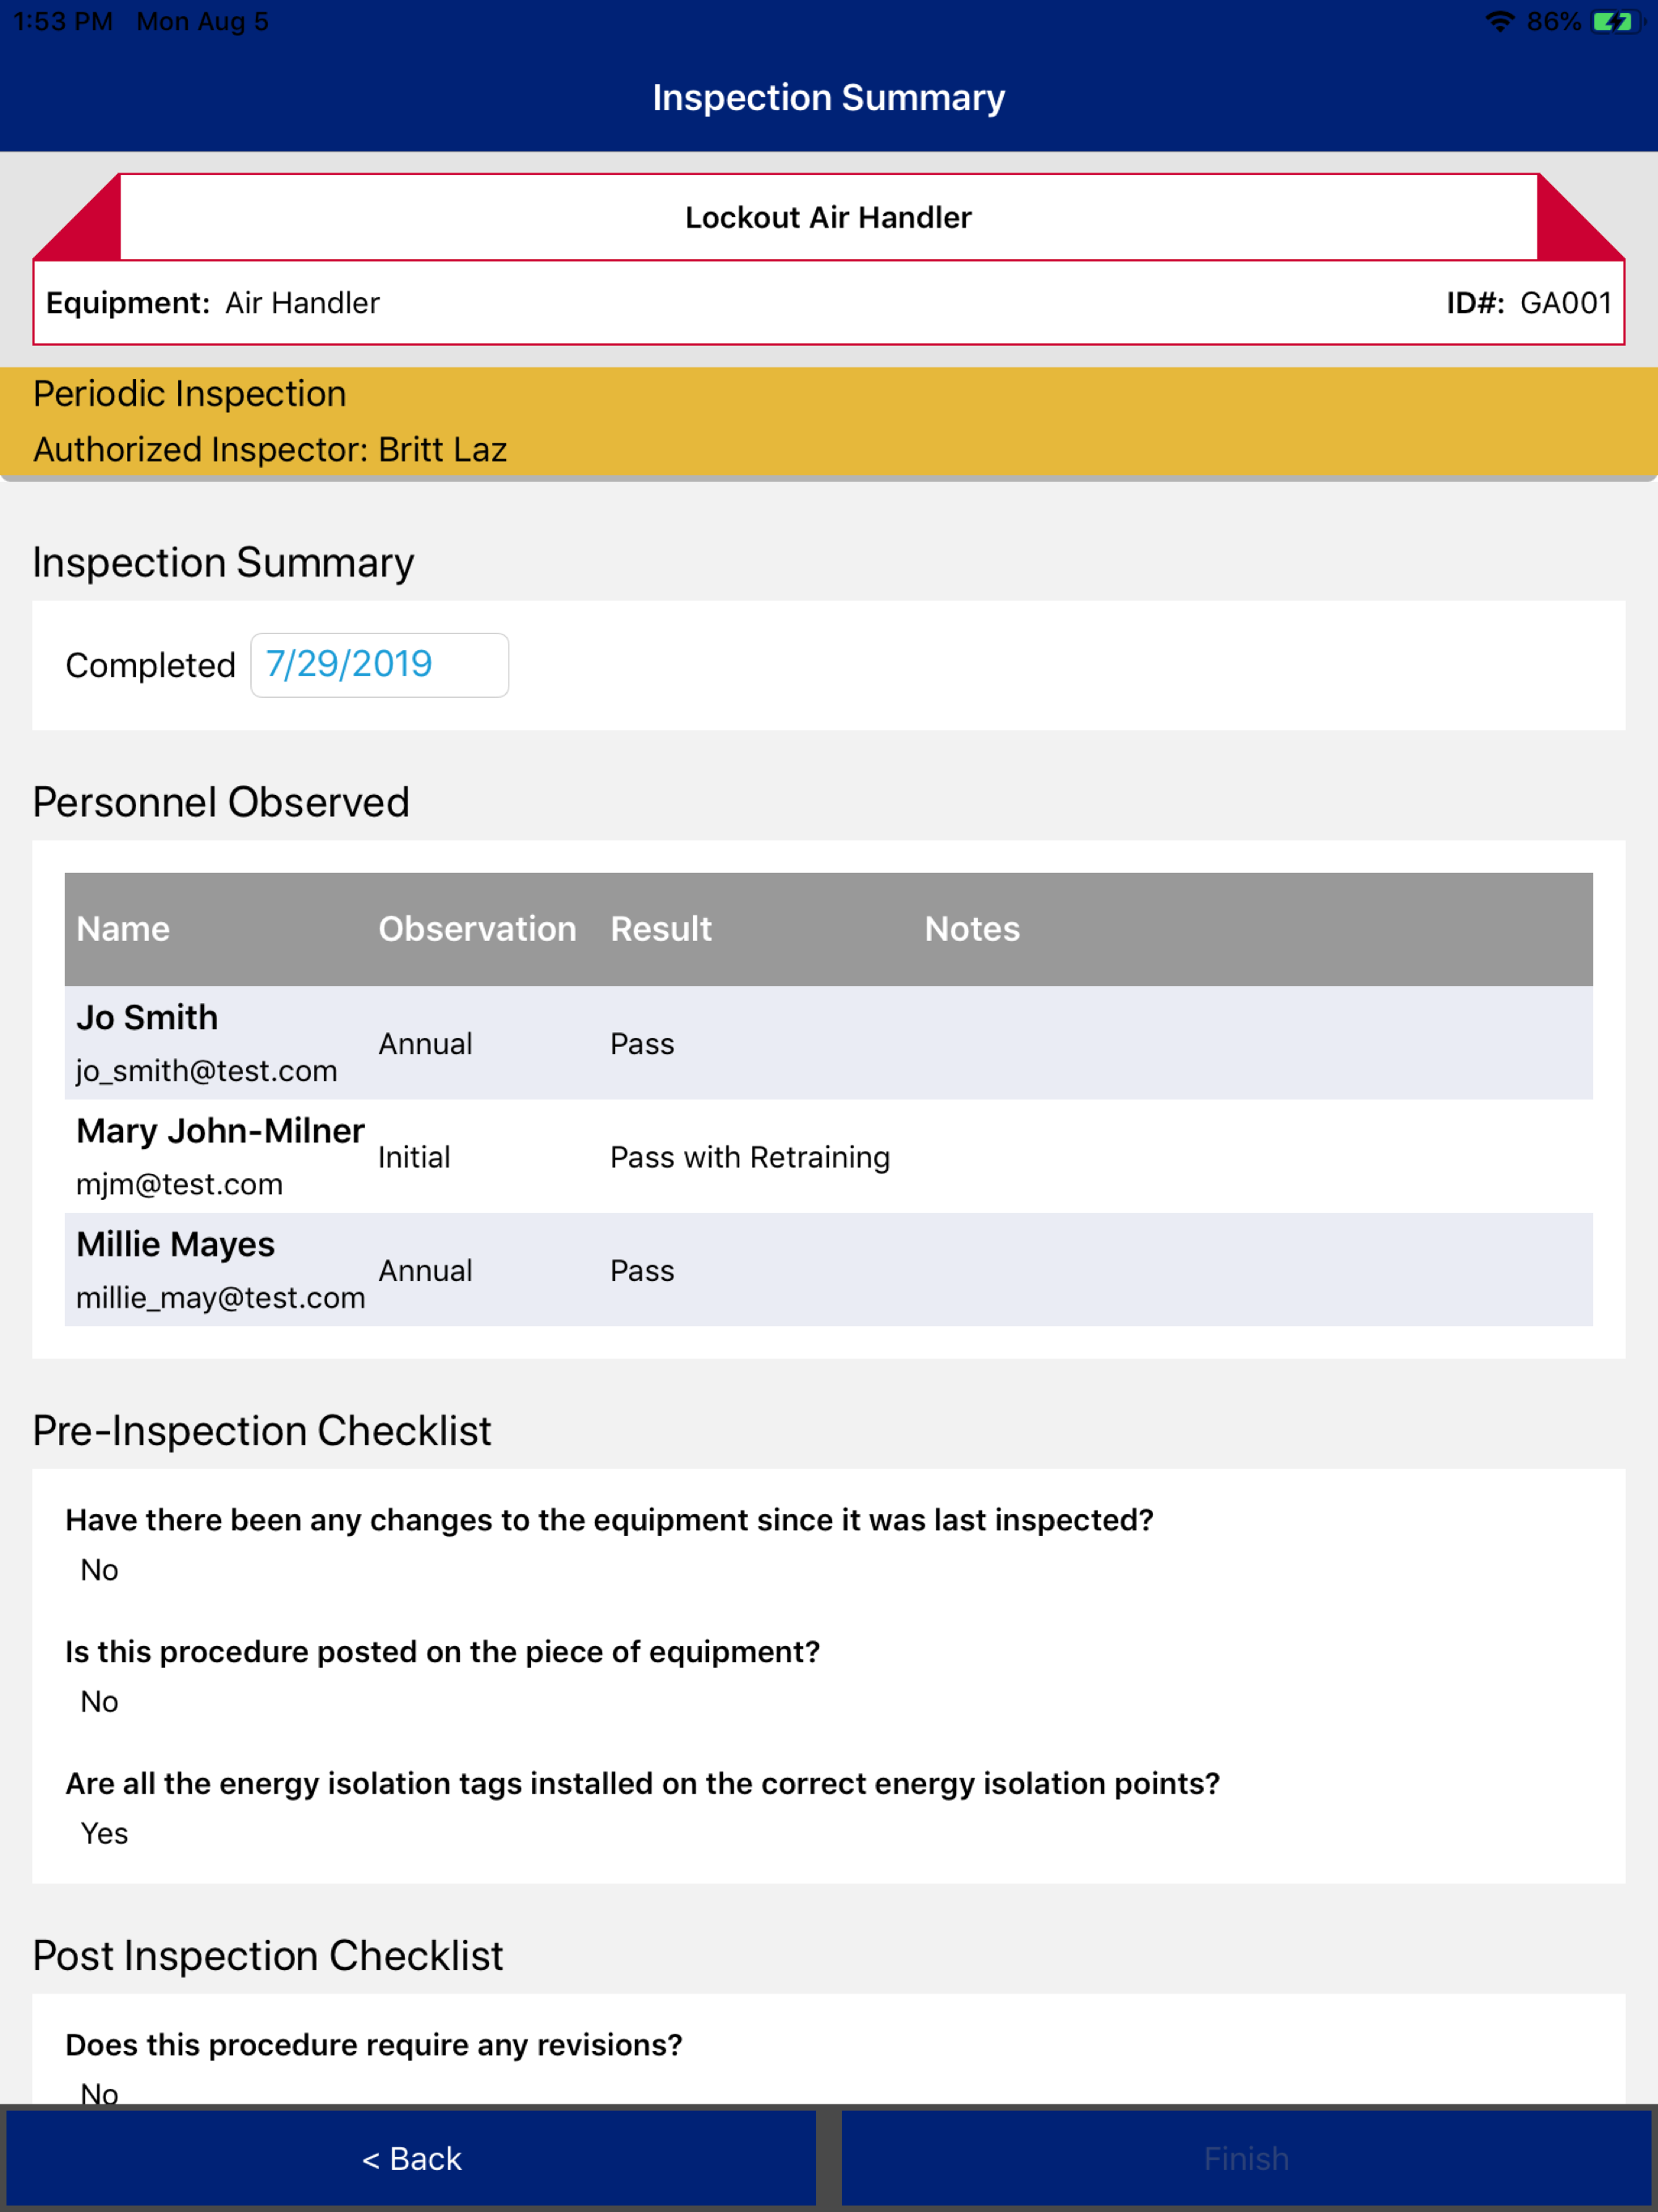Tap the jo_smith@test.com email
Screen dimensions: 1658x2212
pyautogui.click(x=206, y=1071)
